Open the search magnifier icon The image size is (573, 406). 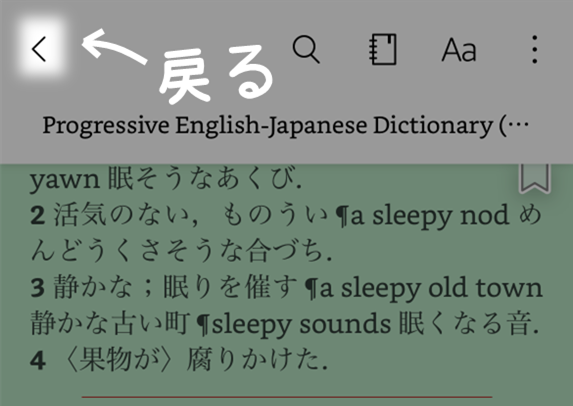306,49
